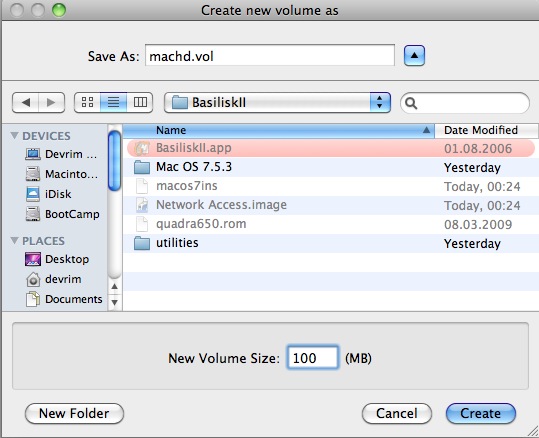Sort by the Name column header
This screenshot has width=539, height=438.
coord(278,130)
